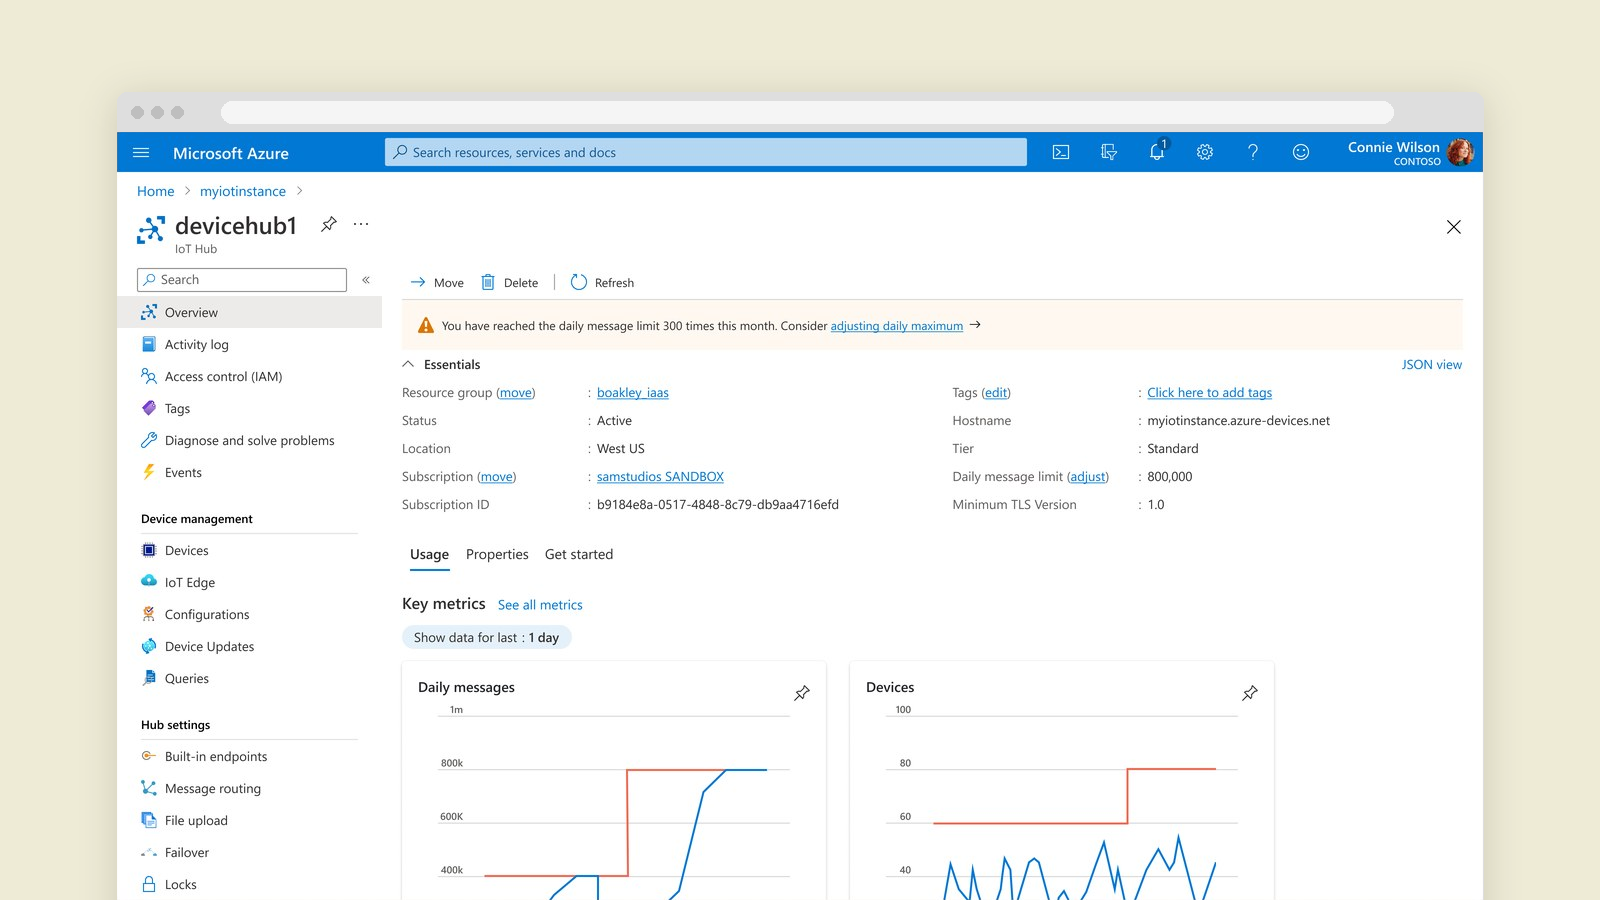
Task: Switch to the Properties tab
Action: [497, 555]
